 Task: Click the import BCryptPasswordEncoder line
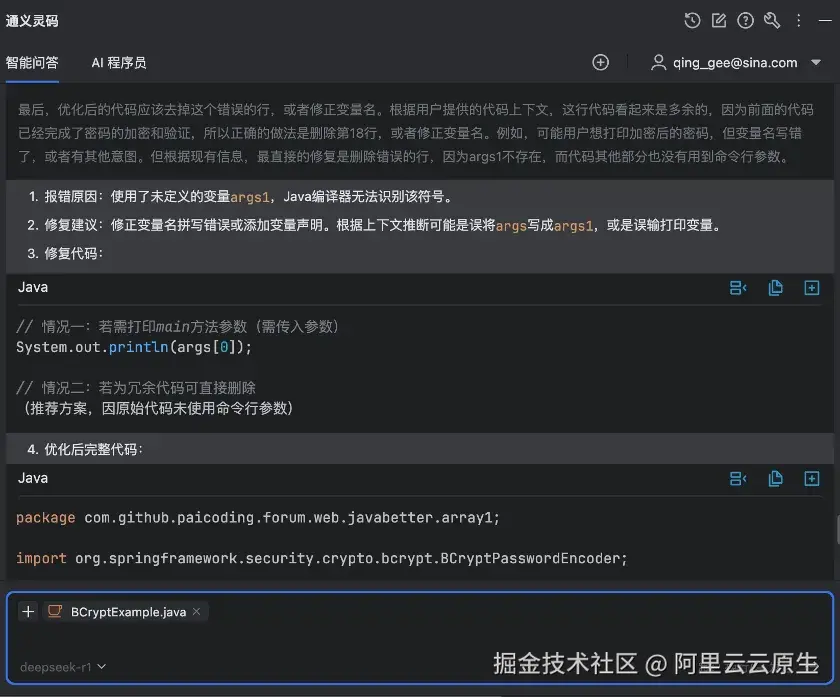tap(321, 558)
